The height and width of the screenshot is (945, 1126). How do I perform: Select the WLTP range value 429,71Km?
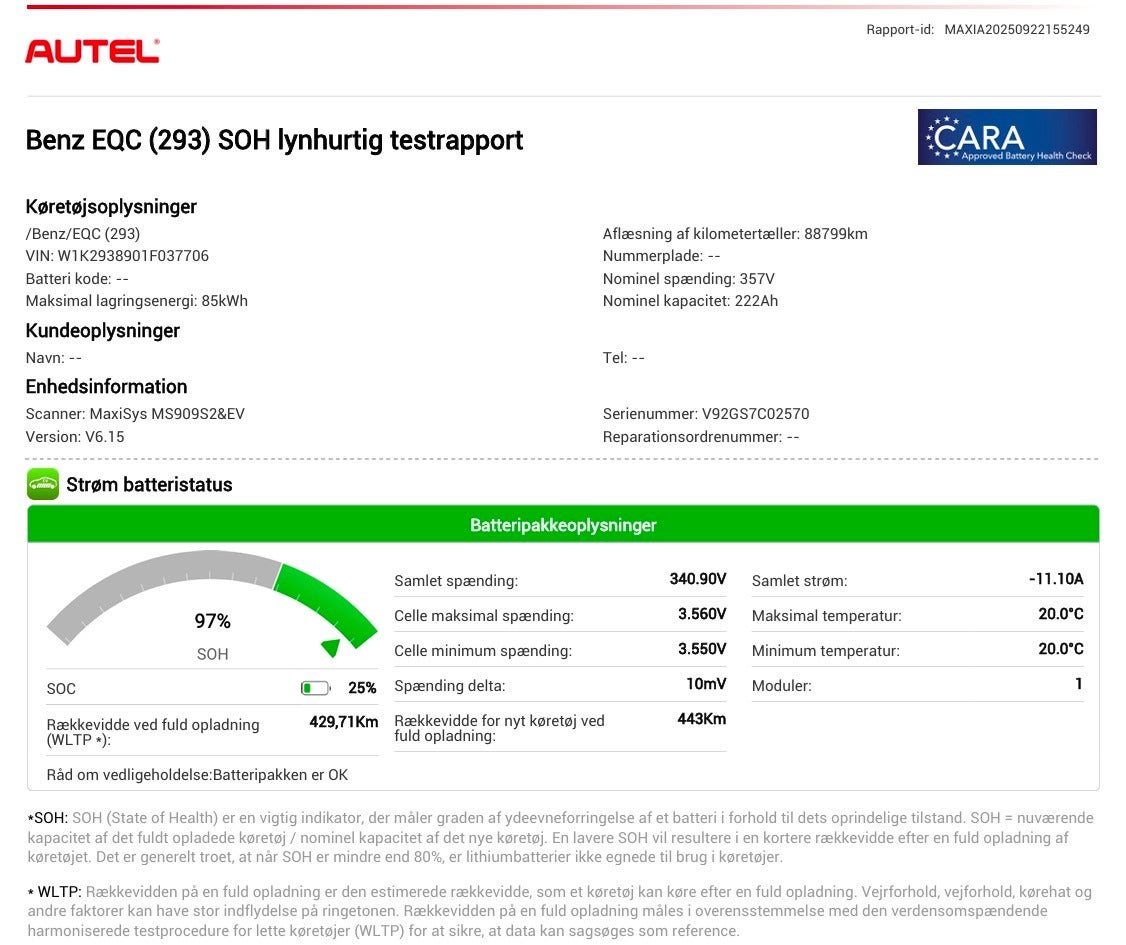point(343,722)
